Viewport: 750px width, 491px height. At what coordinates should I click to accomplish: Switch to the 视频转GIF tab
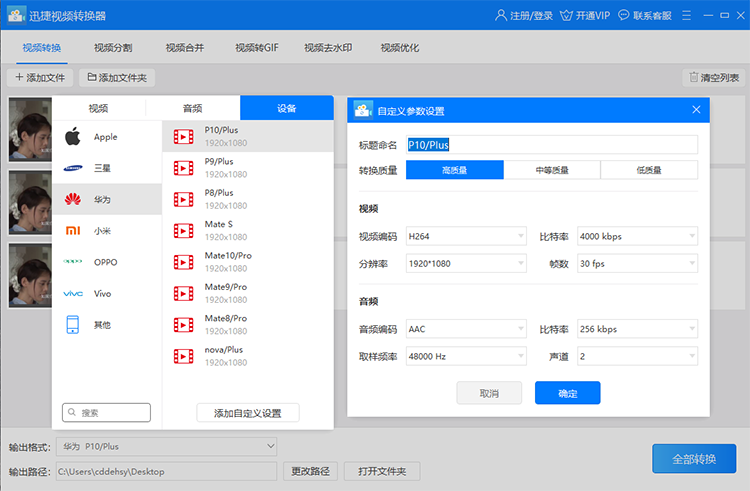(256, 47)
